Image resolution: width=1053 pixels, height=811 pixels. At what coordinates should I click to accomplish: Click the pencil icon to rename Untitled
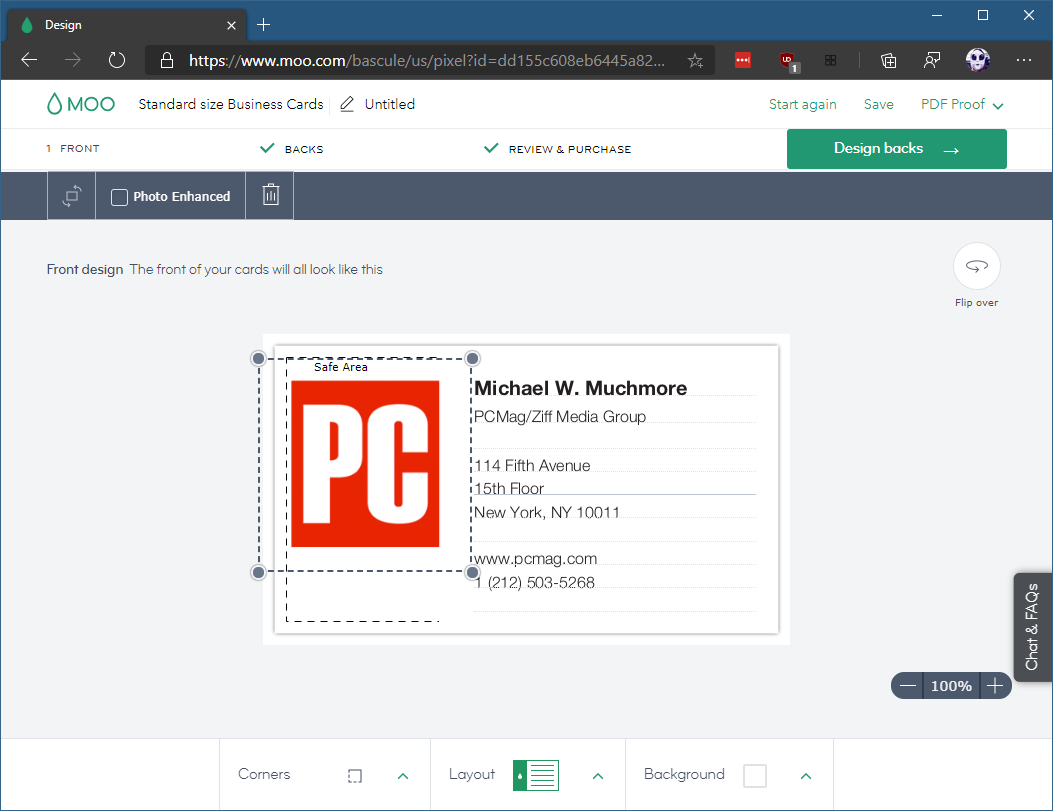tap(347, 104)
